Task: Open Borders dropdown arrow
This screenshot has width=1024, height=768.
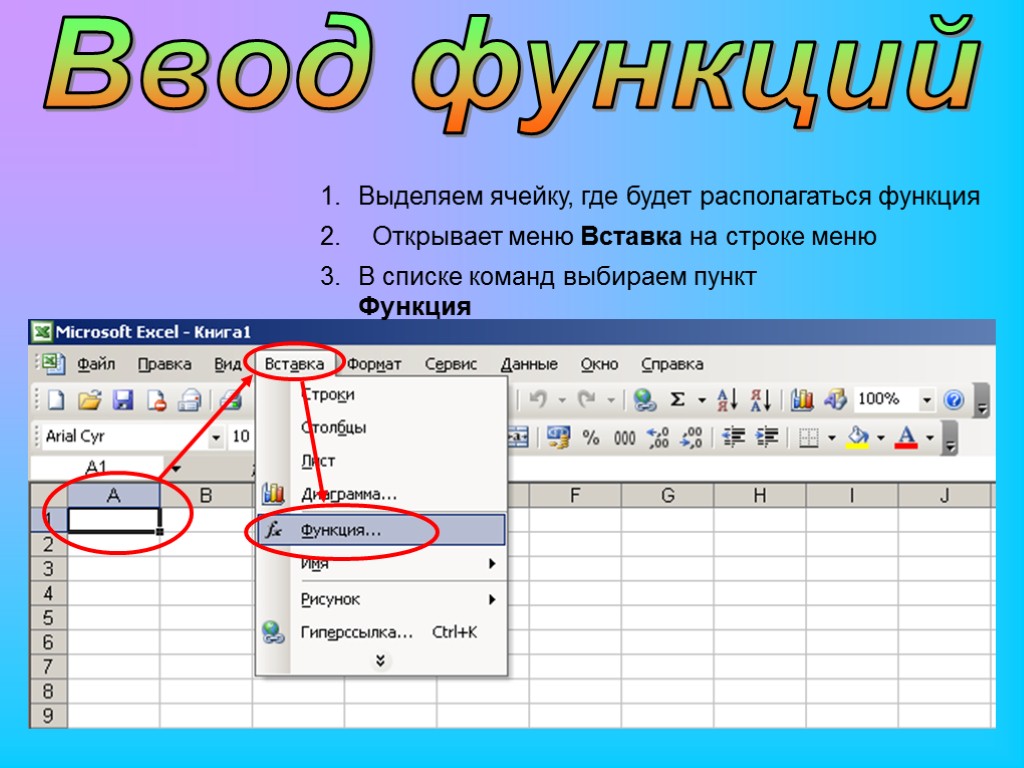Action: pyautogui.click(x=832, y=437)
